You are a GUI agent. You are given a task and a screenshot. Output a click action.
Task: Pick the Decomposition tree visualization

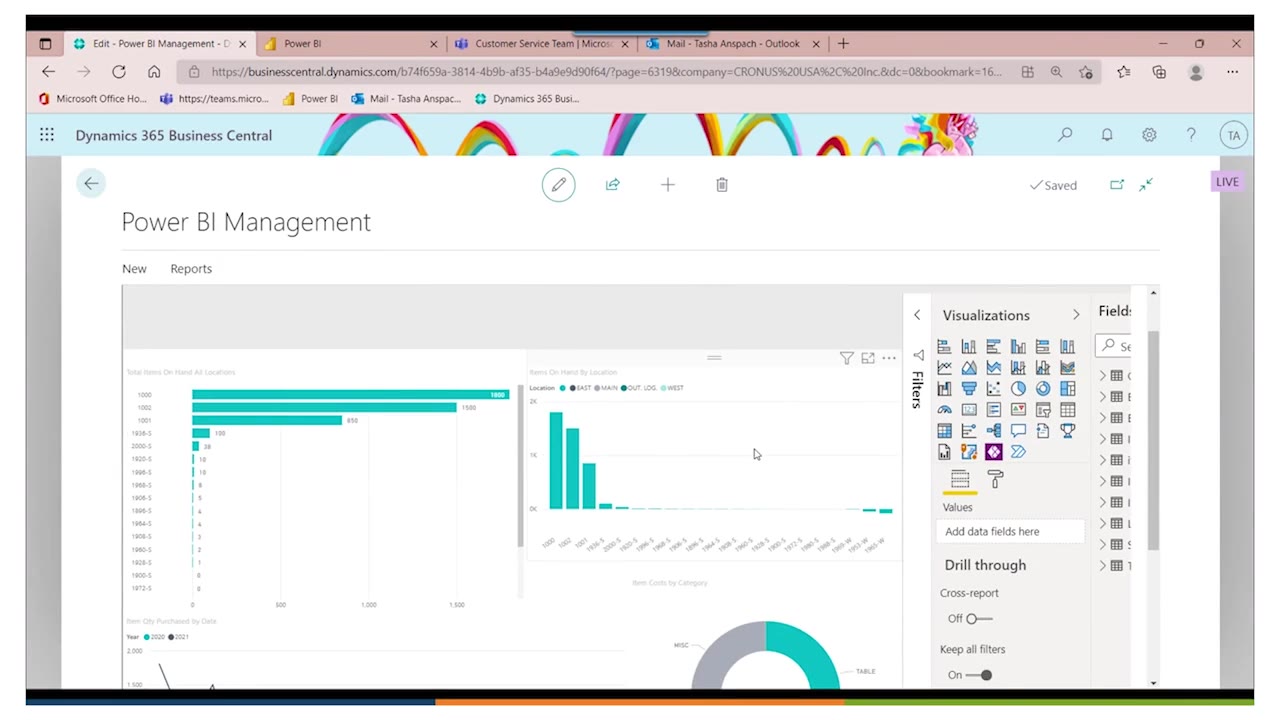point(993,431)
